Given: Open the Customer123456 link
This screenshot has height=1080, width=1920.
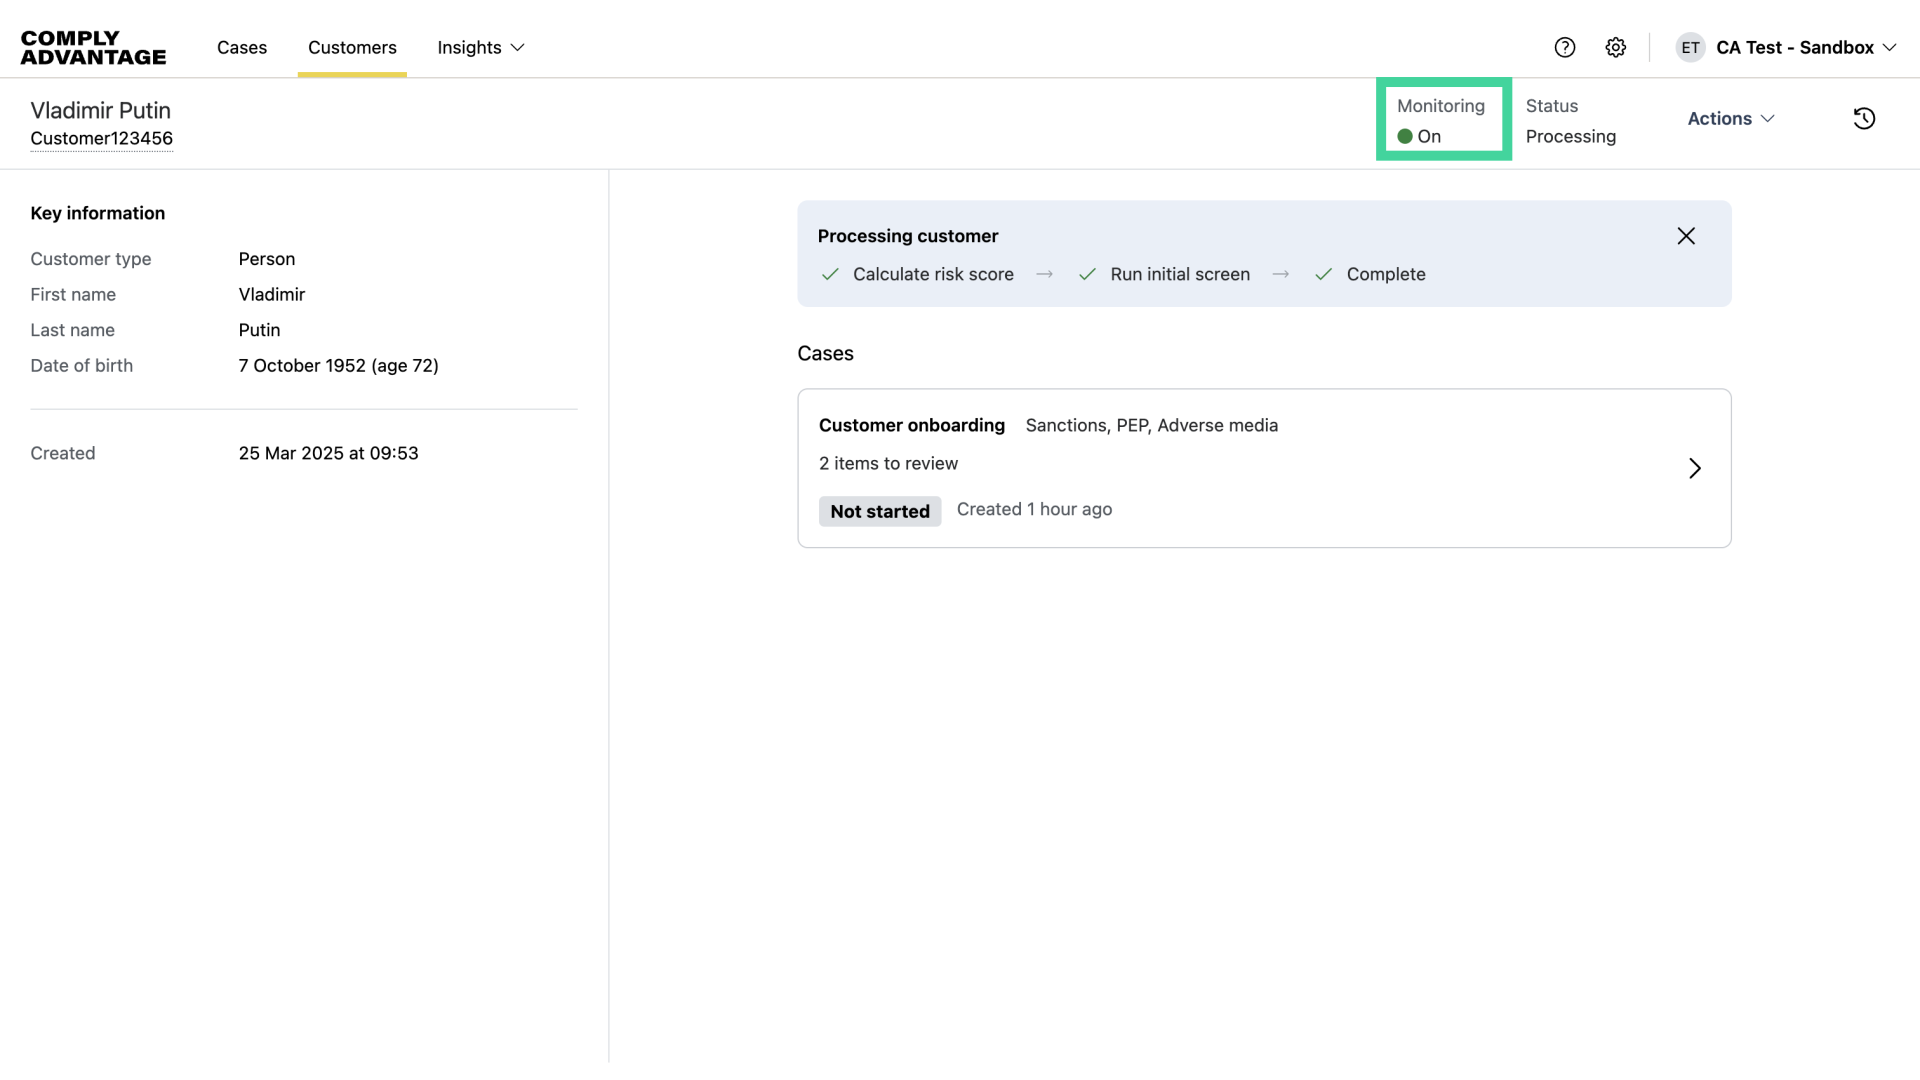Looking at the screenshot, I should tap(102, 138).
